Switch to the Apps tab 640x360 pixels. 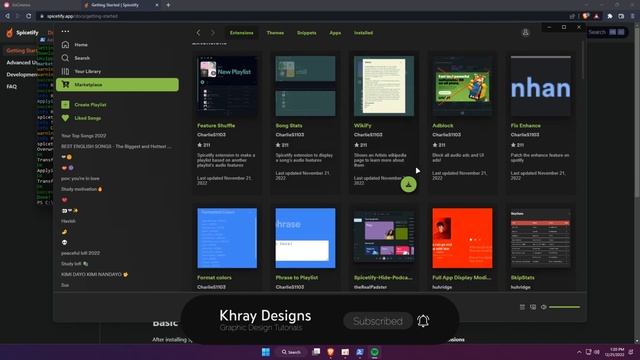(x=335, y=33)
